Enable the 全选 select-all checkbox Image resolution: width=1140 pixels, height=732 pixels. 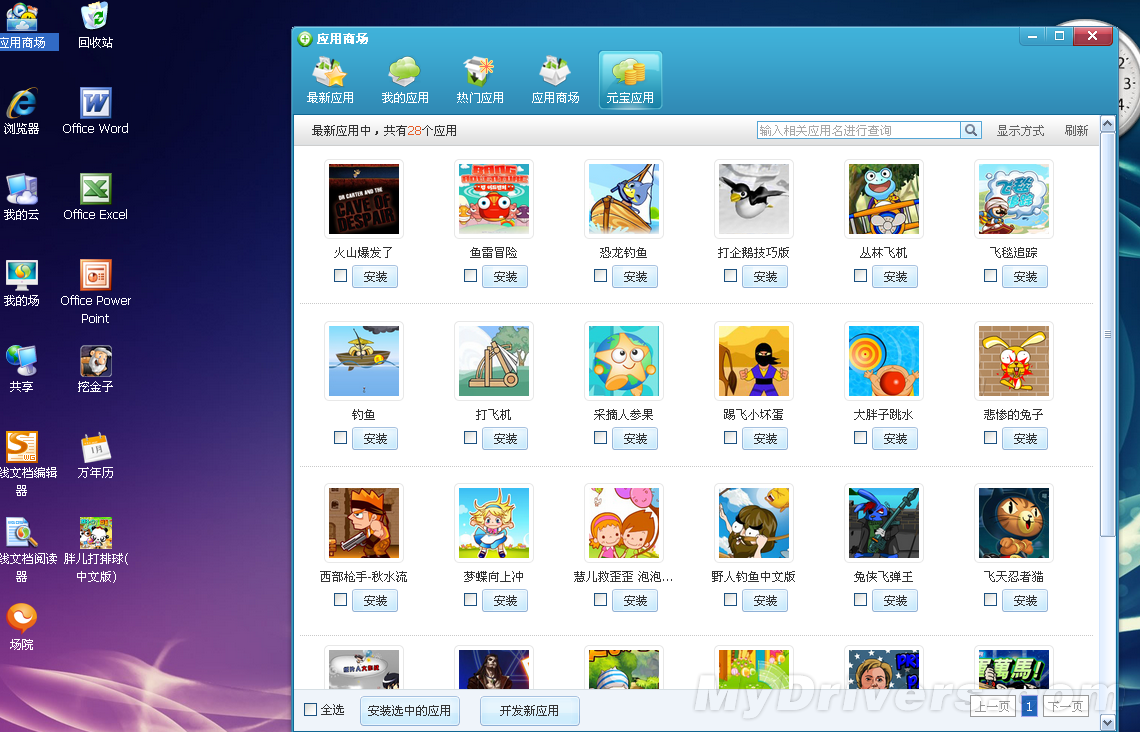310,709
